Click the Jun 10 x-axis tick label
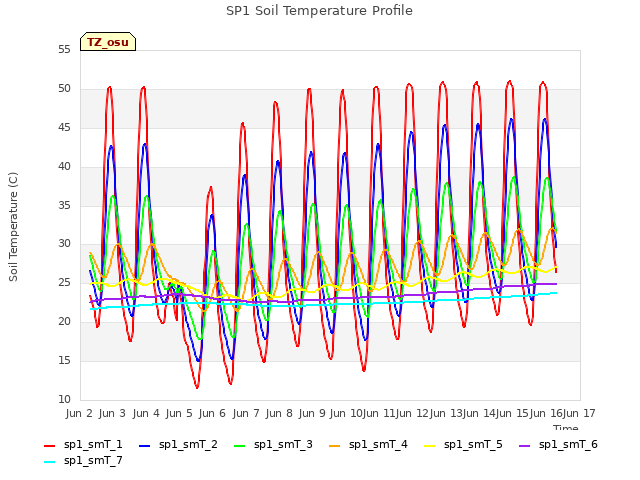Image resolution: width=640 pixels, height=480 pixels. pyautogui.click(x=346, y=413)
